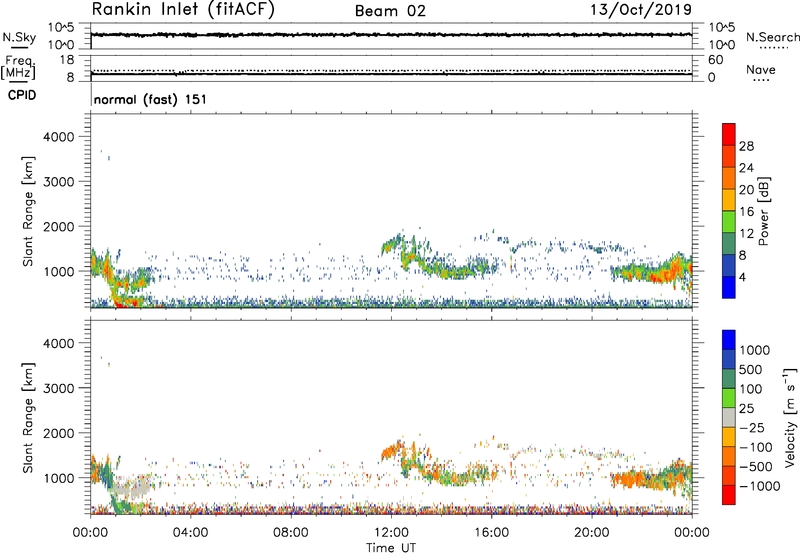Screen dimensions: 800x554
Task: Click the date '13/Oct/2019'
Action: (641, 10)
